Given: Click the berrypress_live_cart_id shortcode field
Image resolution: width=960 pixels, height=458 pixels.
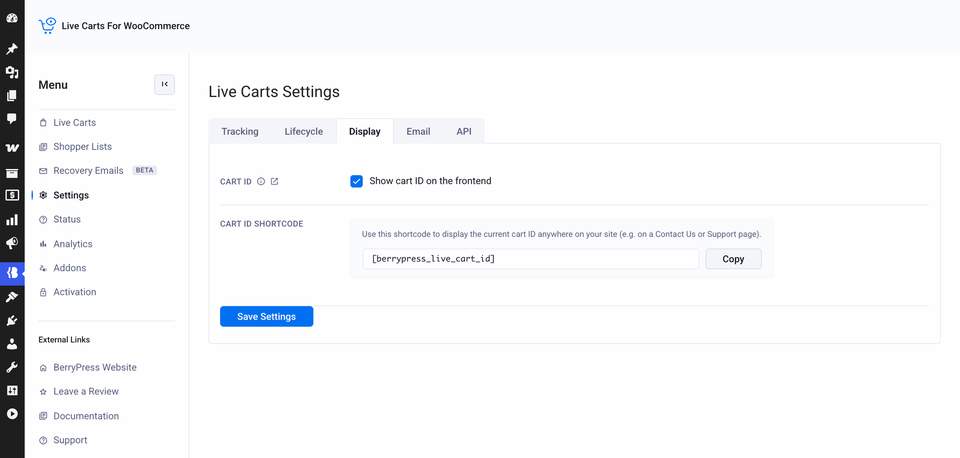Looking at the screenshot, I should (531, 259).
